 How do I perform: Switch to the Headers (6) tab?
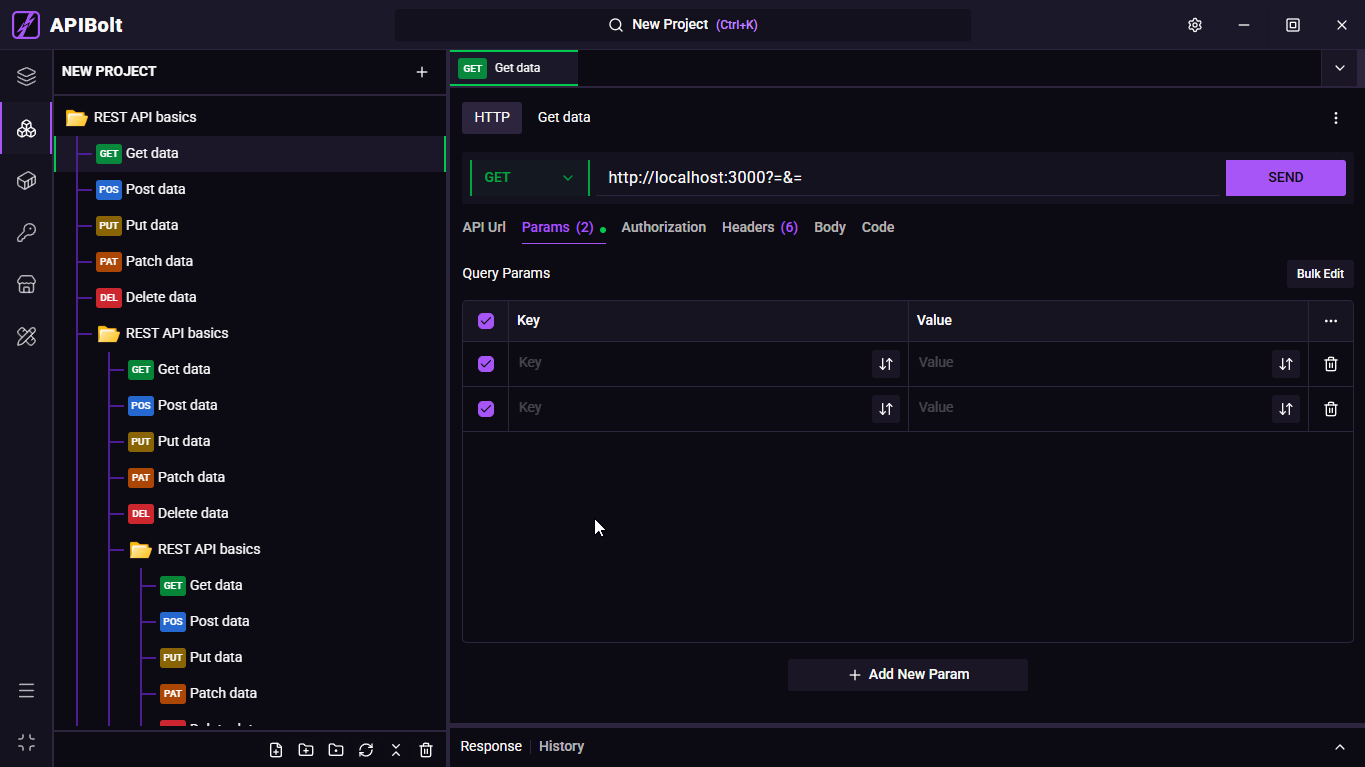tap(760, 227)
